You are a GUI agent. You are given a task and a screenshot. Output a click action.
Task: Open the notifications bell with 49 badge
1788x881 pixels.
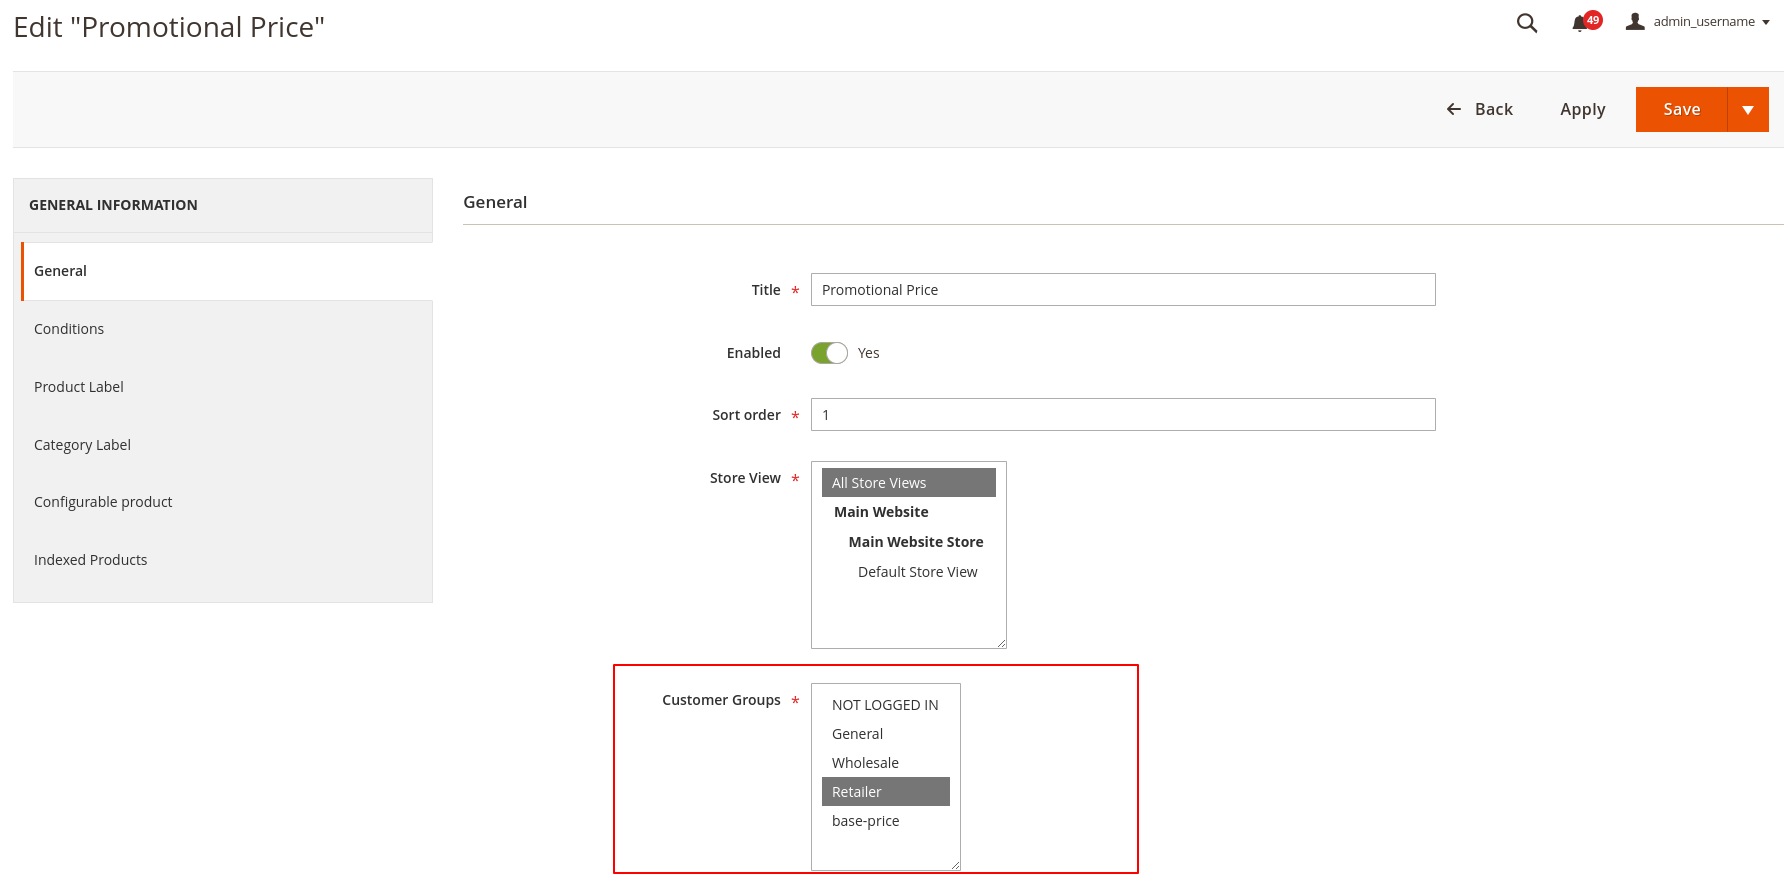point(1581,23)
